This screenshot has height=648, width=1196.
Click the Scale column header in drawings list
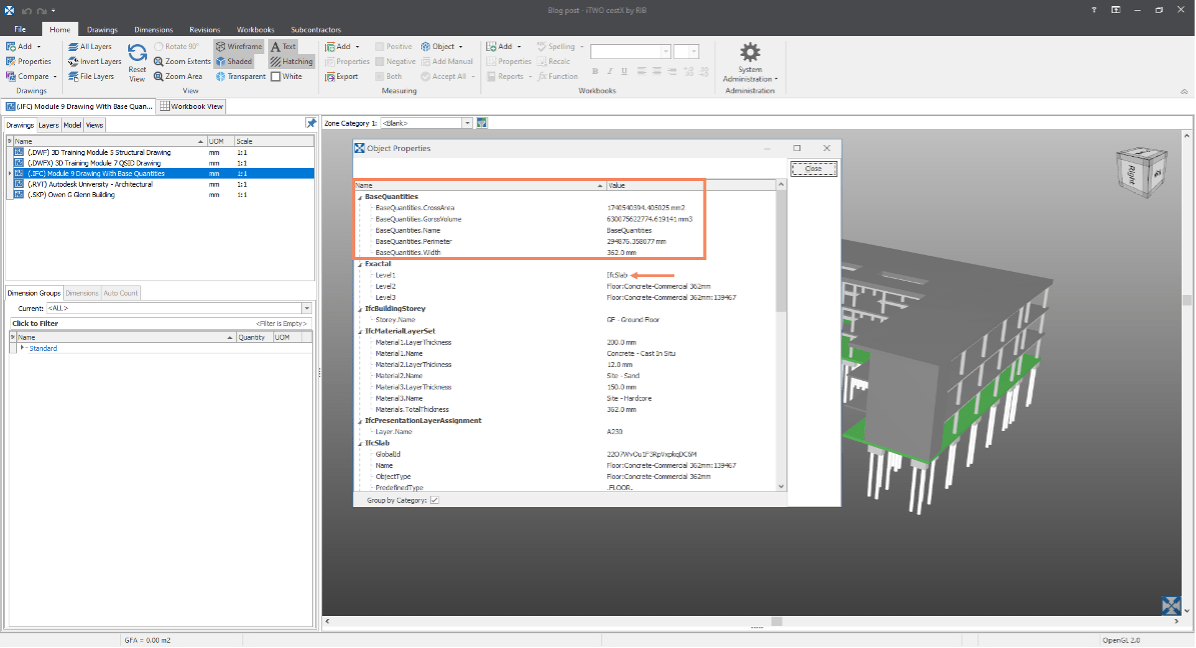(274, 142)
